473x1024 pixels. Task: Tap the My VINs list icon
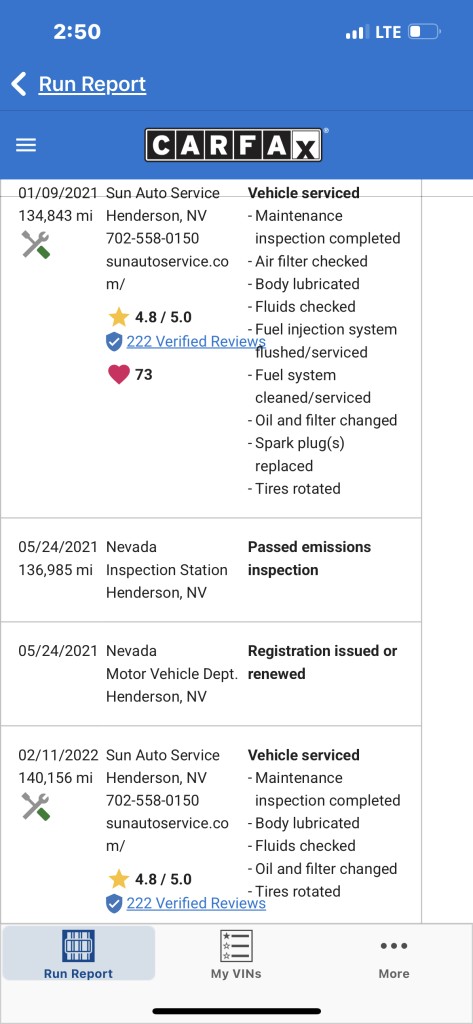tap(236, 946)
